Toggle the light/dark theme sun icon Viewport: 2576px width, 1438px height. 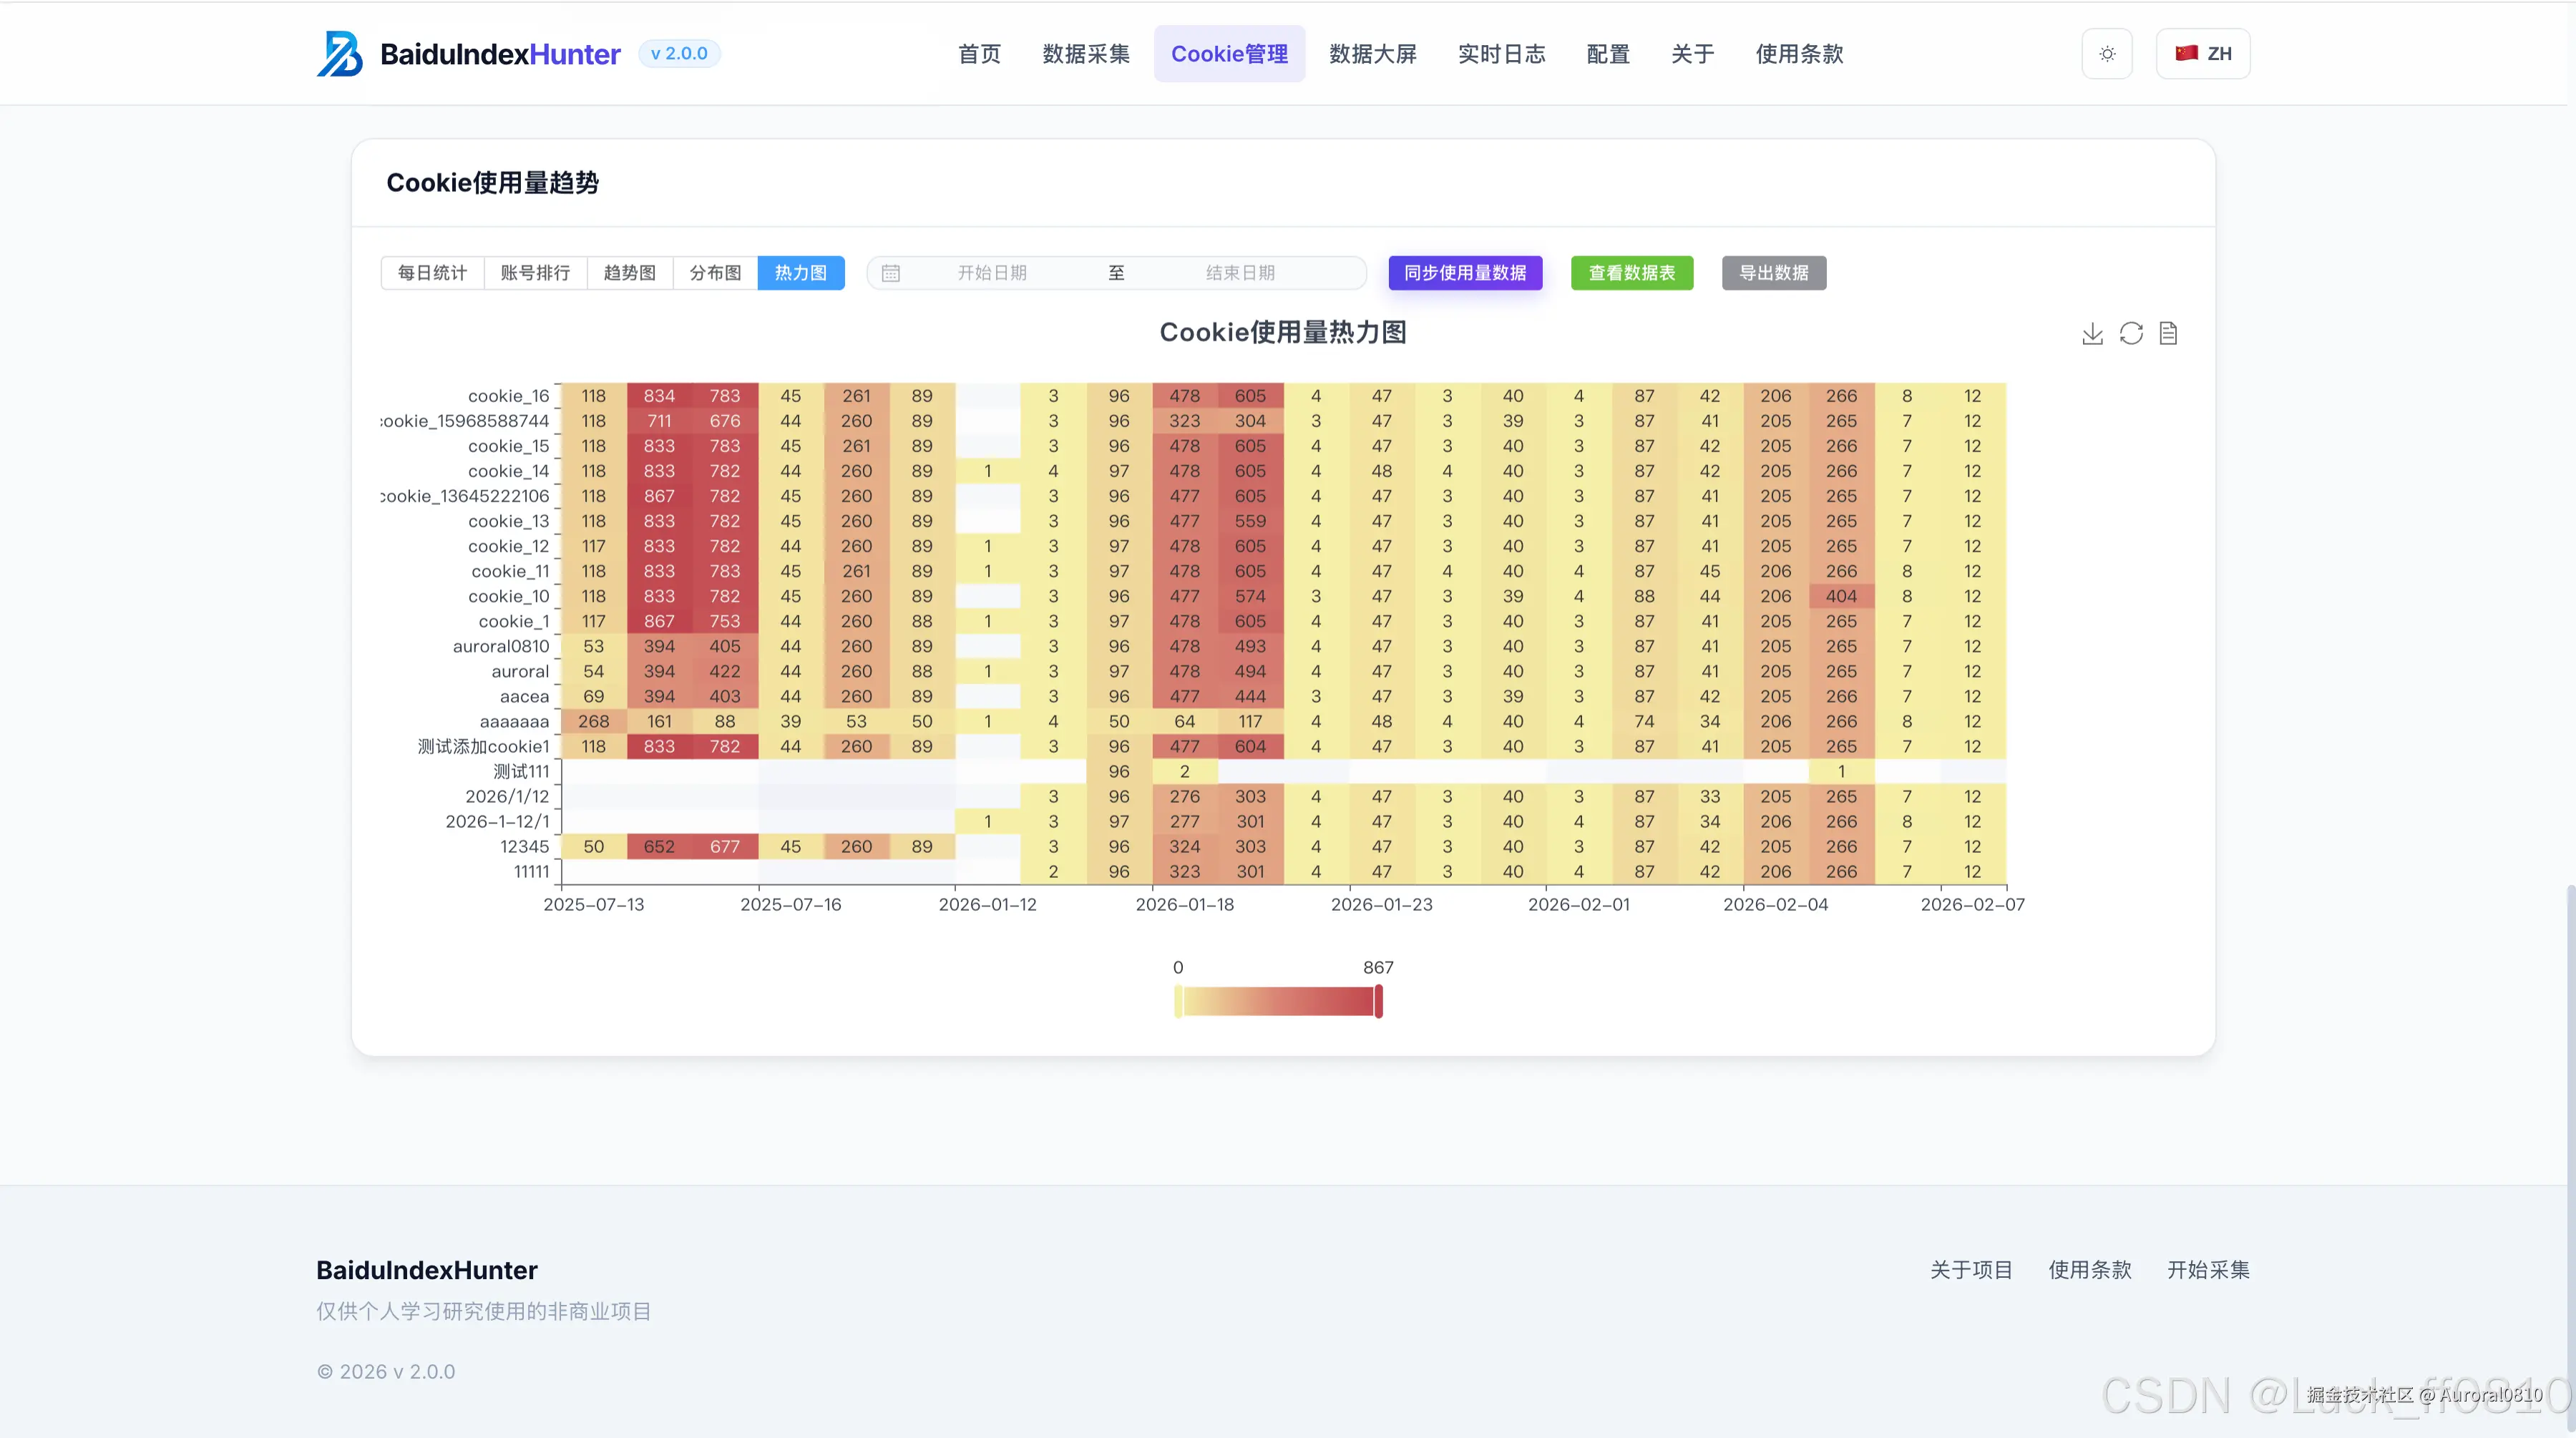coord(2107,54)
